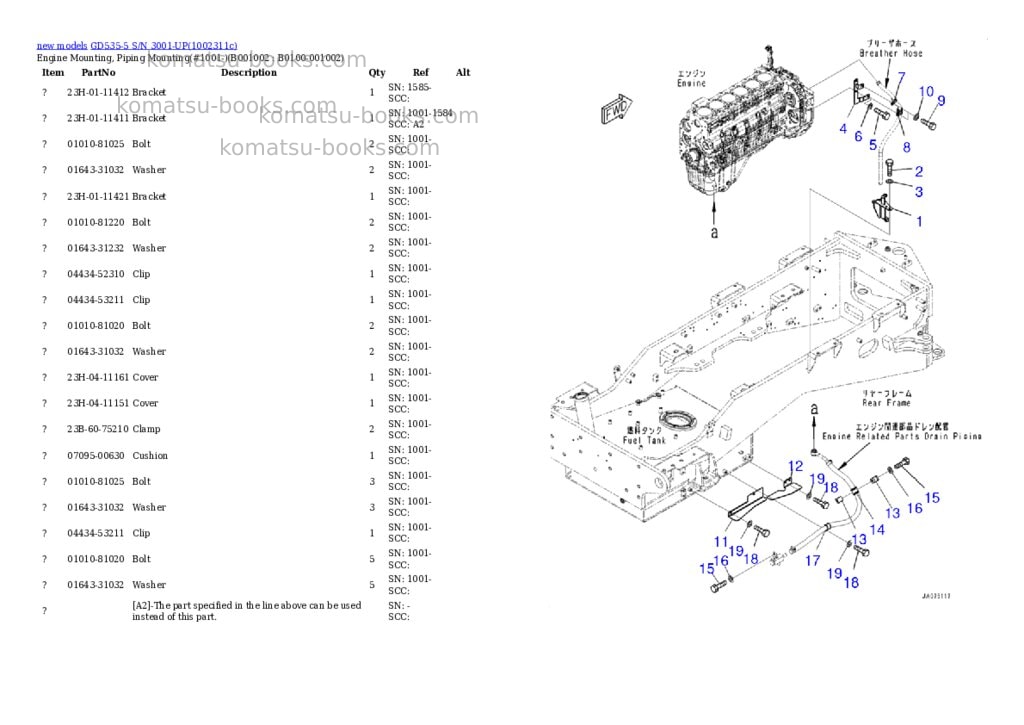This screenshot has height=725, width=1024.
Task: Click callout number 7 in diagram
Action: point(901,78)
